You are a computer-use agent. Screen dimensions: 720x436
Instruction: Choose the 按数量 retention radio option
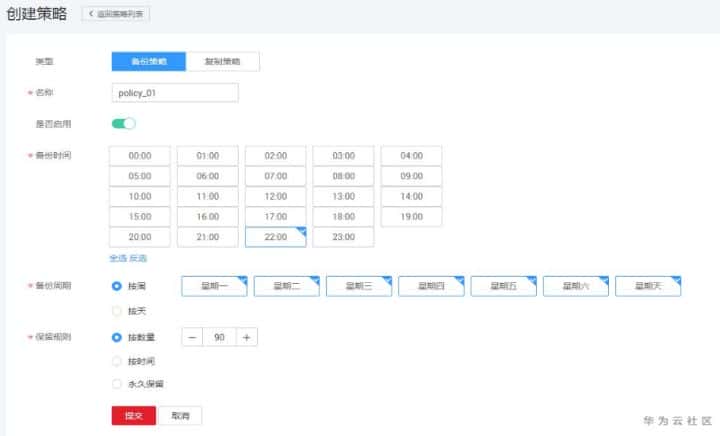point(117,337)
